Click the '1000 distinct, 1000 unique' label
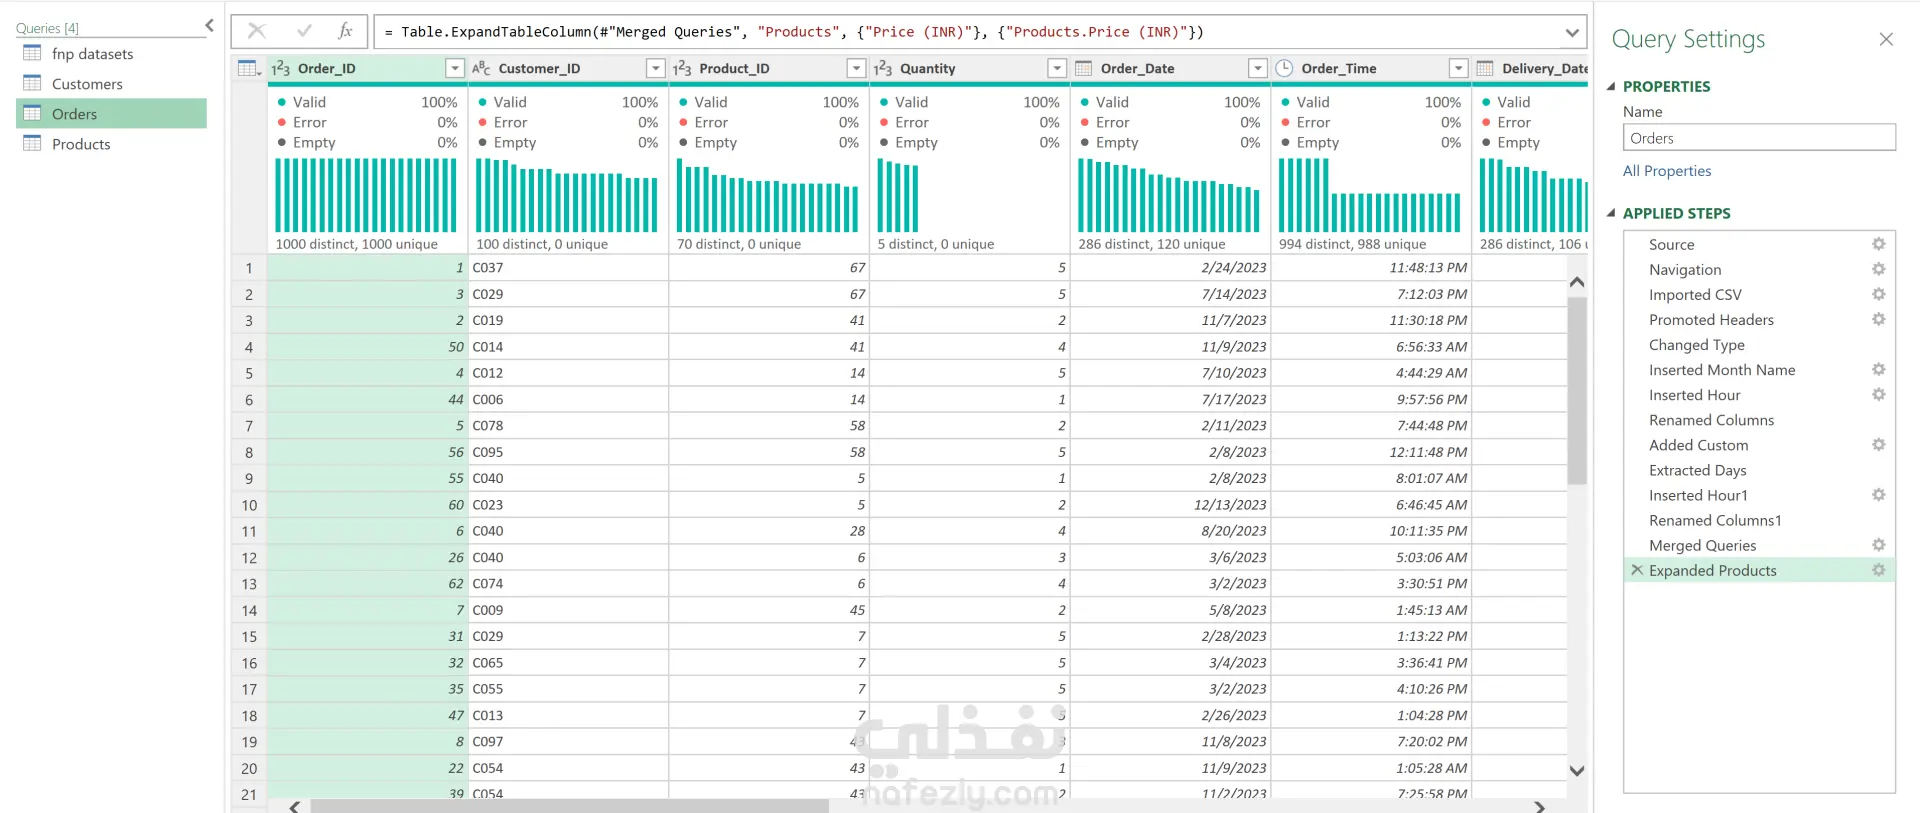Viewport: 1920px width, 813px height. (x=356, y=244)
